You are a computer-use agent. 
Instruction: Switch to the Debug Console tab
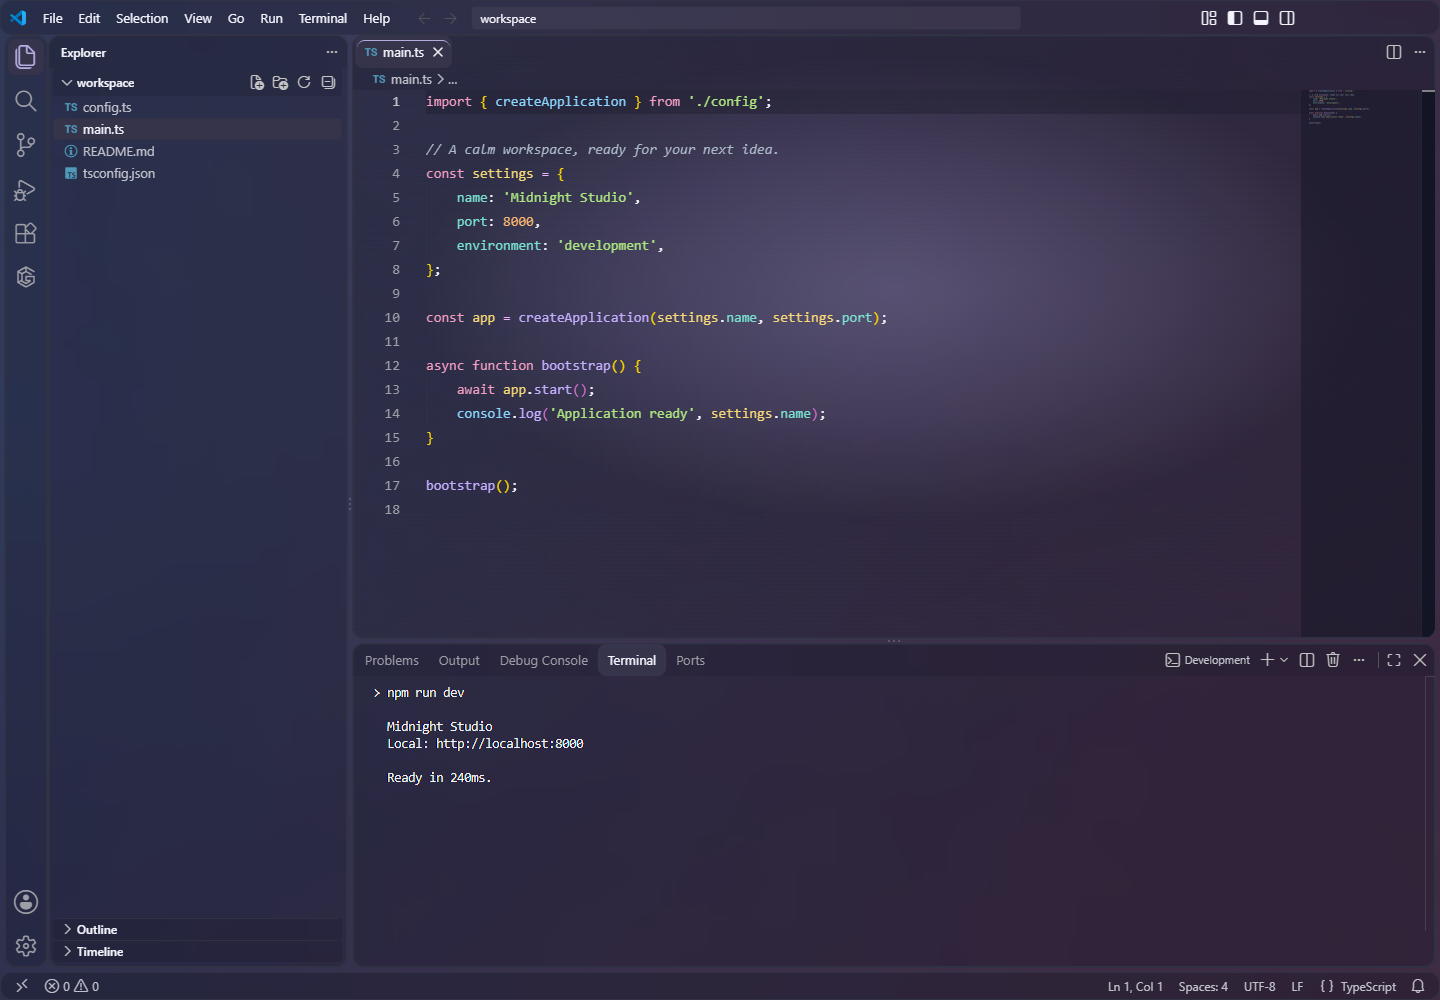pyautogui.click(x=544, y=660)
